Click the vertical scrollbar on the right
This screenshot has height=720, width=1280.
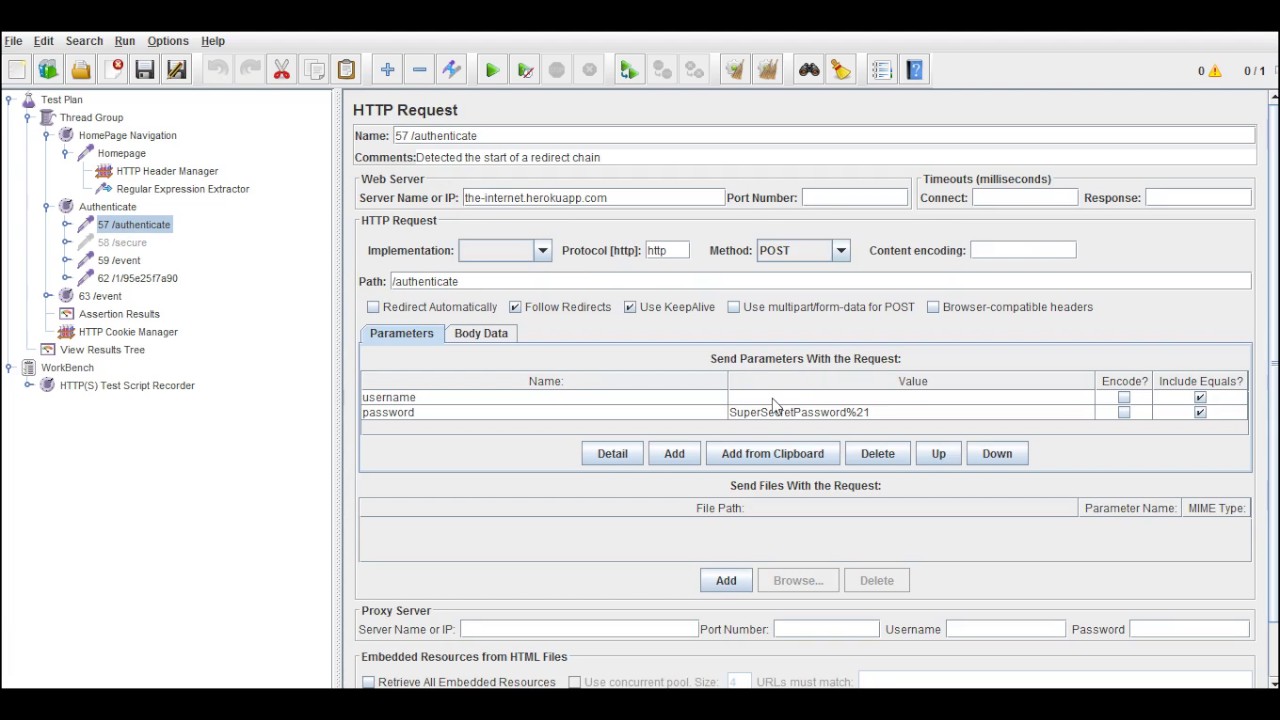click(x=1273, y=390)
